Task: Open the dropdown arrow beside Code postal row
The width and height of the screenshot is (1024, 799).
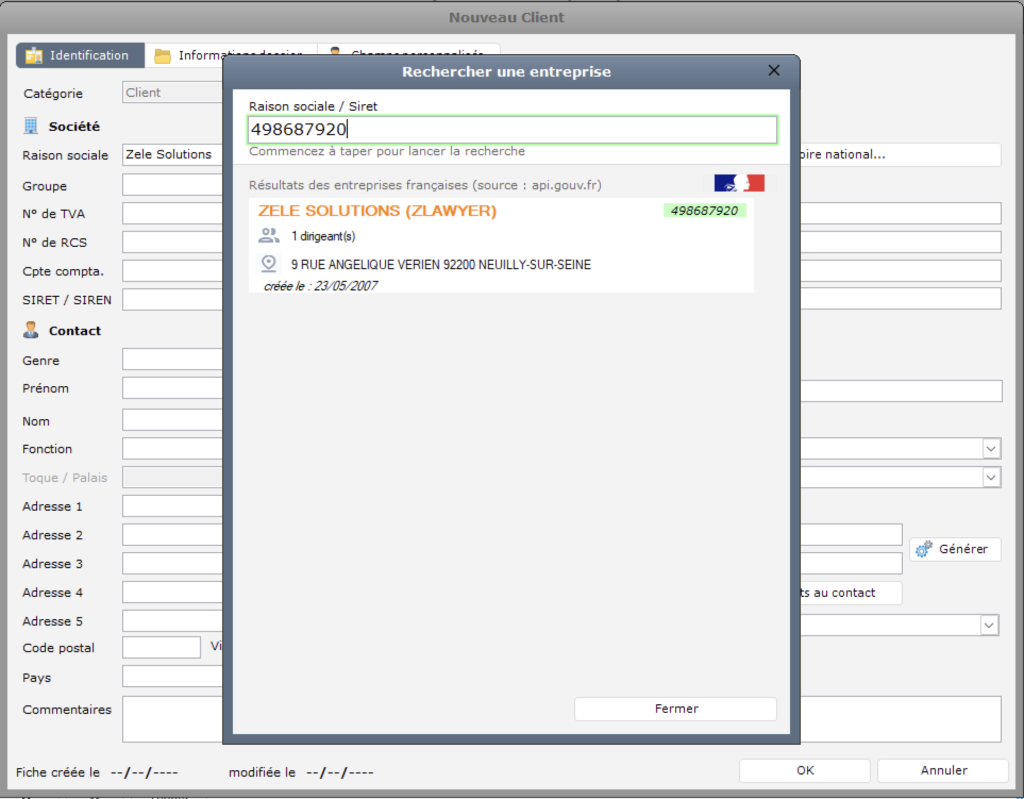Action: [x=989, y=625]
